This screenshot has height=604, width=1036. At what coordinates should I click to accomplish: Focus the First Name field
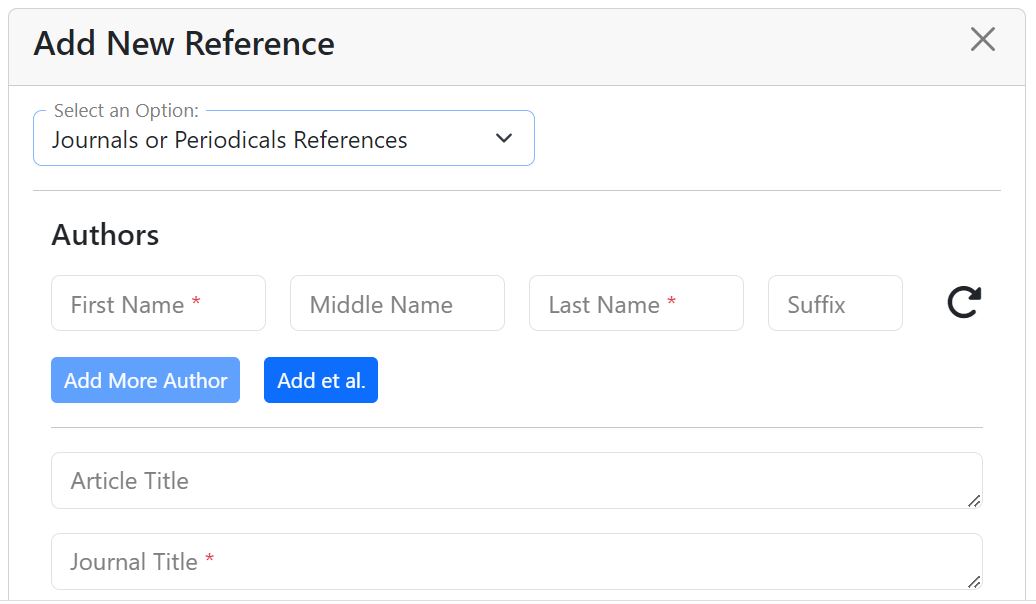(x=158, y=304)
